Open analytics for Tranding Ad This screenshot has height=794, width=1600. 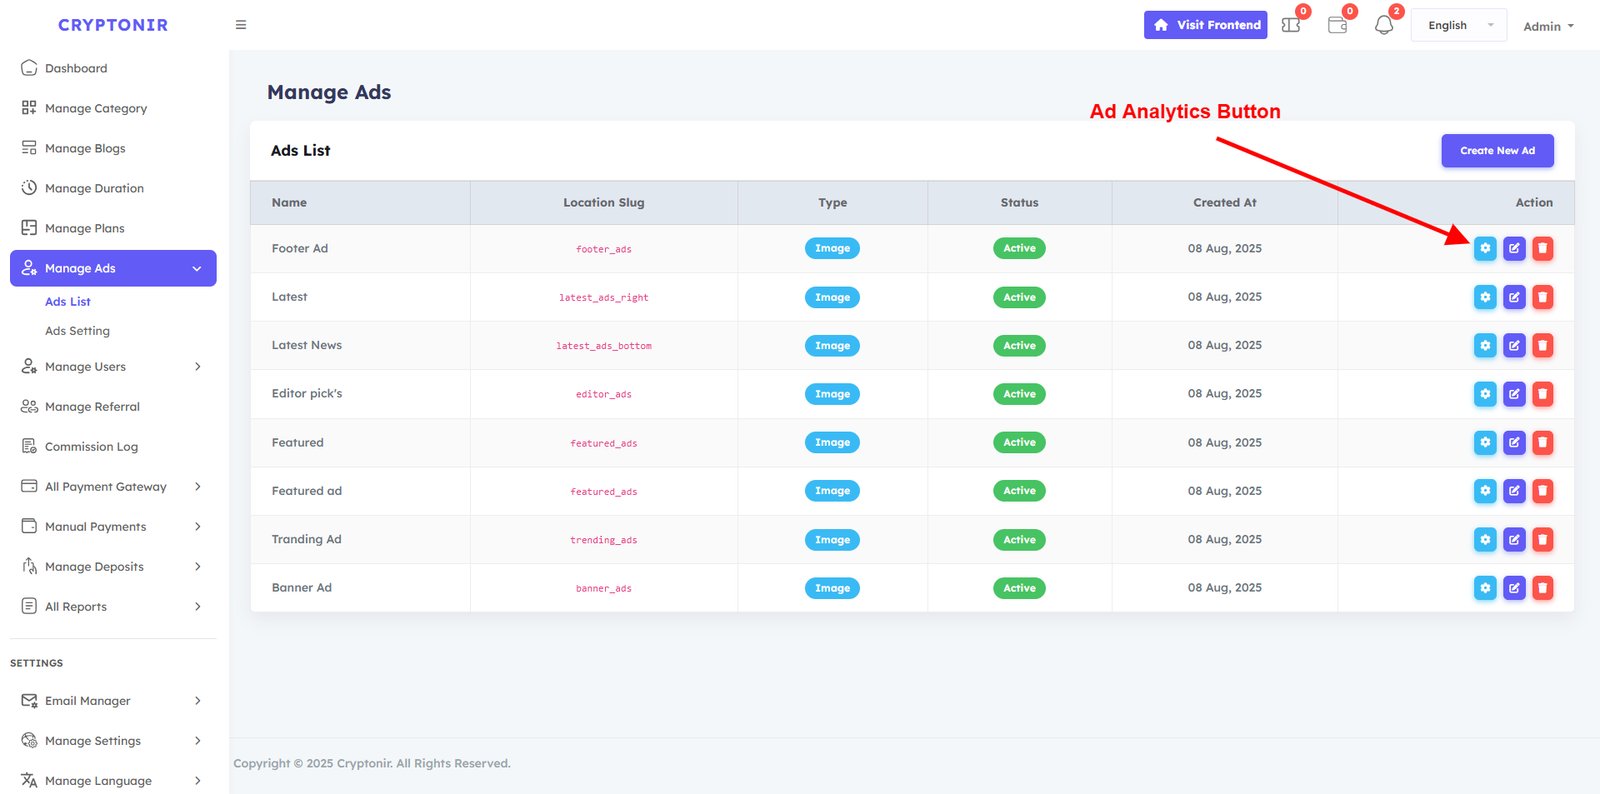[1485, 540]
